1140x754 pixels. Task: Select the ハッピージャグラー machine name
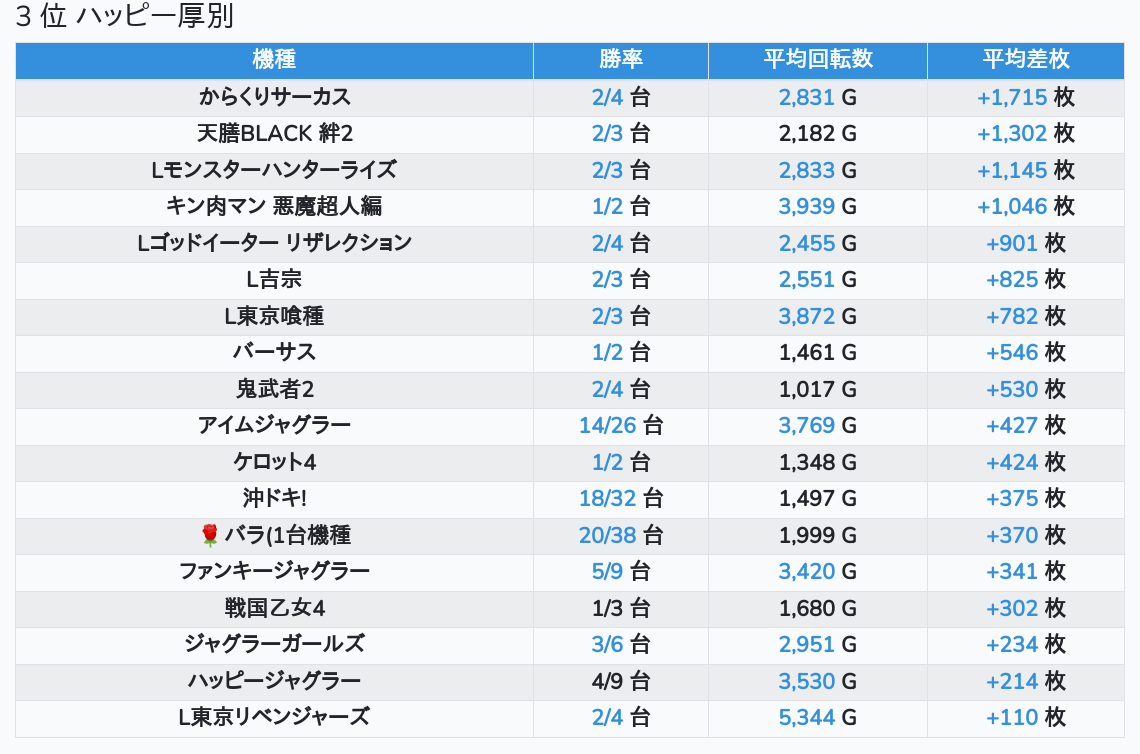[x=274, y=681]
